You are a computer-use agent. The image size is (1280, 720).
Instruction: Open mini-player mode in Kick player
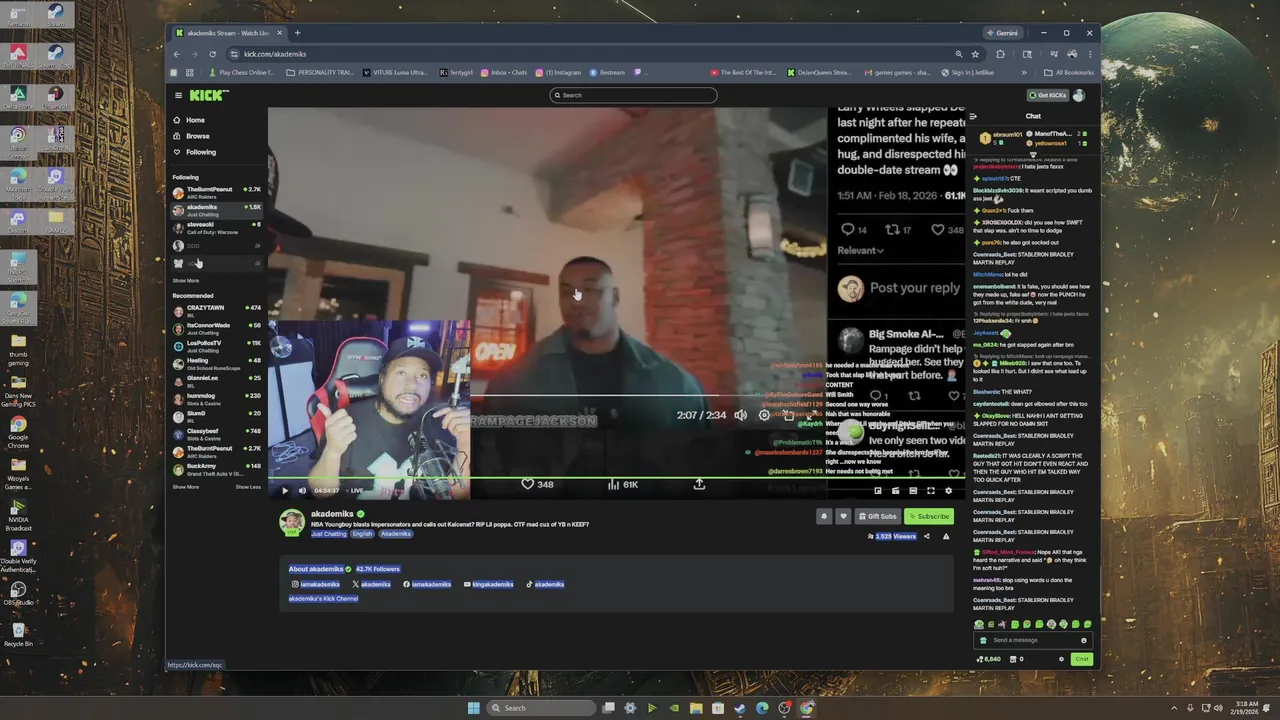(878, 491)
